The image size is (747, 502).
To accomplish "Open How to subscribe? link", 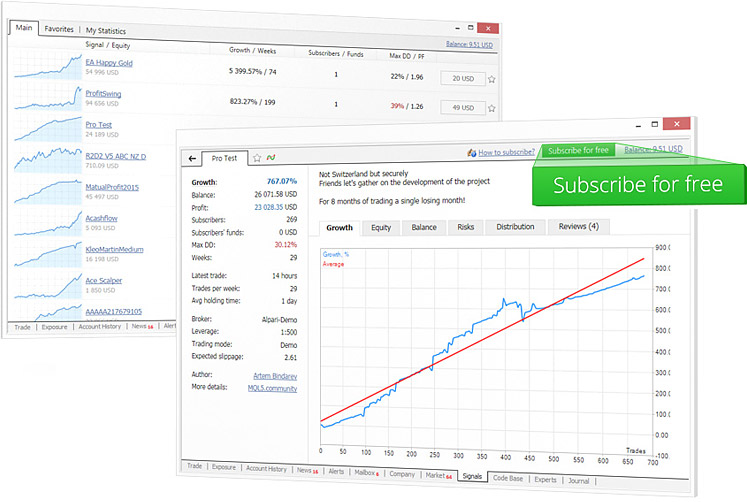I will pyautogui.click(x=506, y=152).
